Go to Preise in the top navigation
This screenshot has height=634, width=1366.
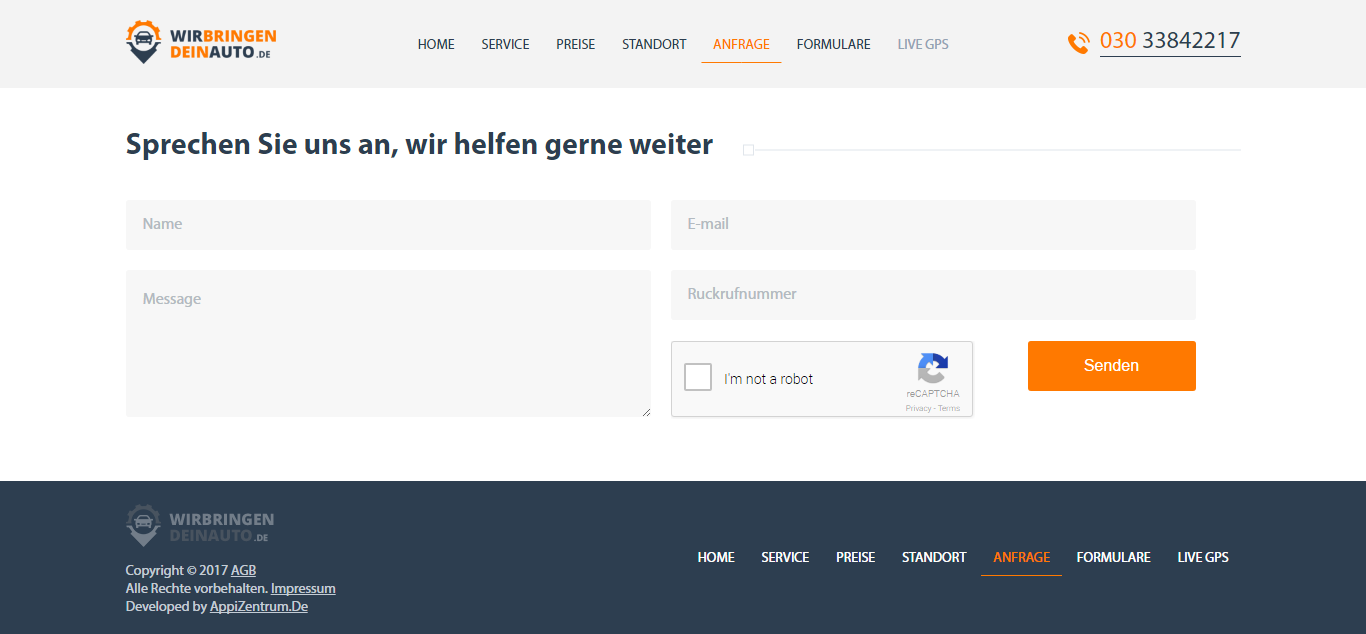(575, 44)
